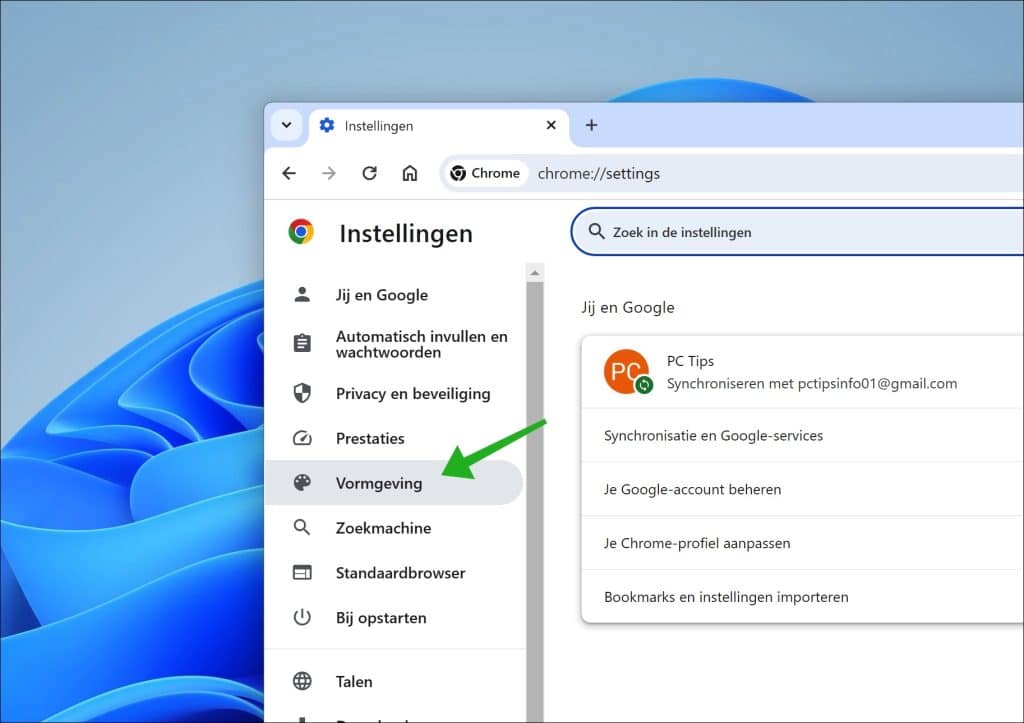Image resolution: width=1024 pixels, height=723 pixels.
Task: Click the clipboard icon for autofill
Action: [302, 344]
